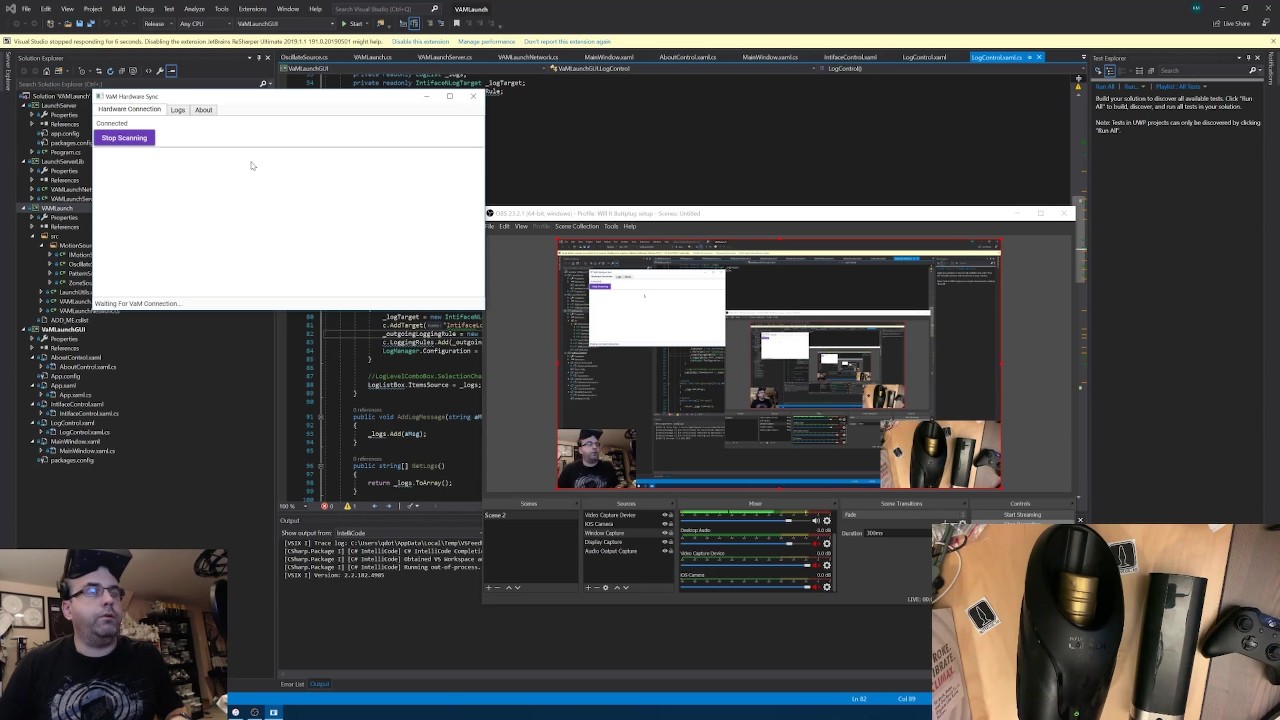
Task: Toggle mute for iOS Camera in OBS mixer
Action: tap(816, 587)
